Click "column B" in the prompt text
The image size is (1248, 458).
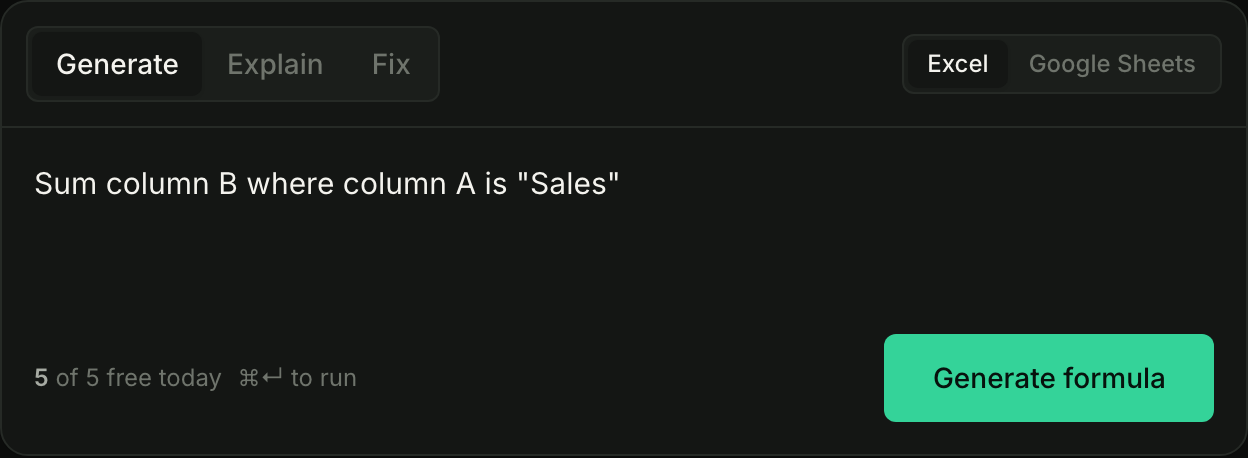(x=167, y=184)
